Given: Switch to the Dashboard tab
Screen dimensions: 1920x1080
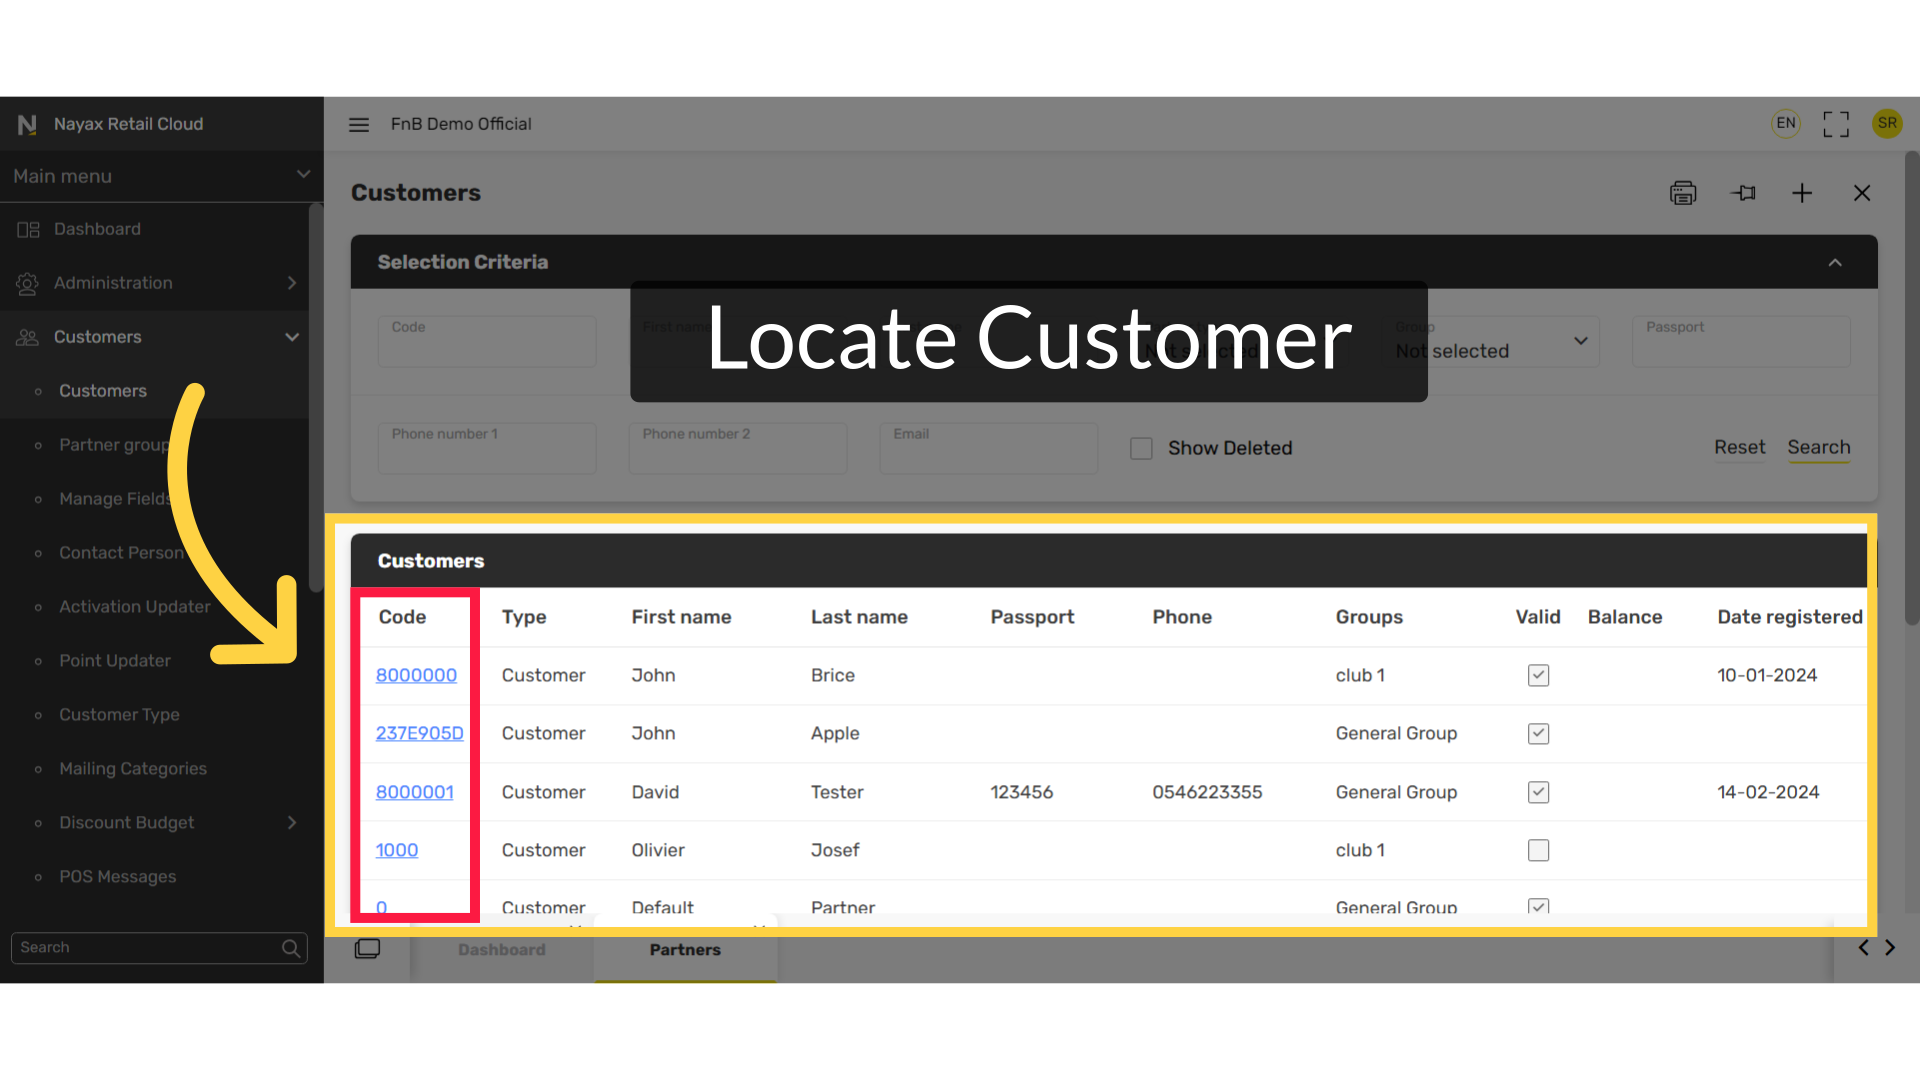Looking at the screenshot, I should [502, 950].
